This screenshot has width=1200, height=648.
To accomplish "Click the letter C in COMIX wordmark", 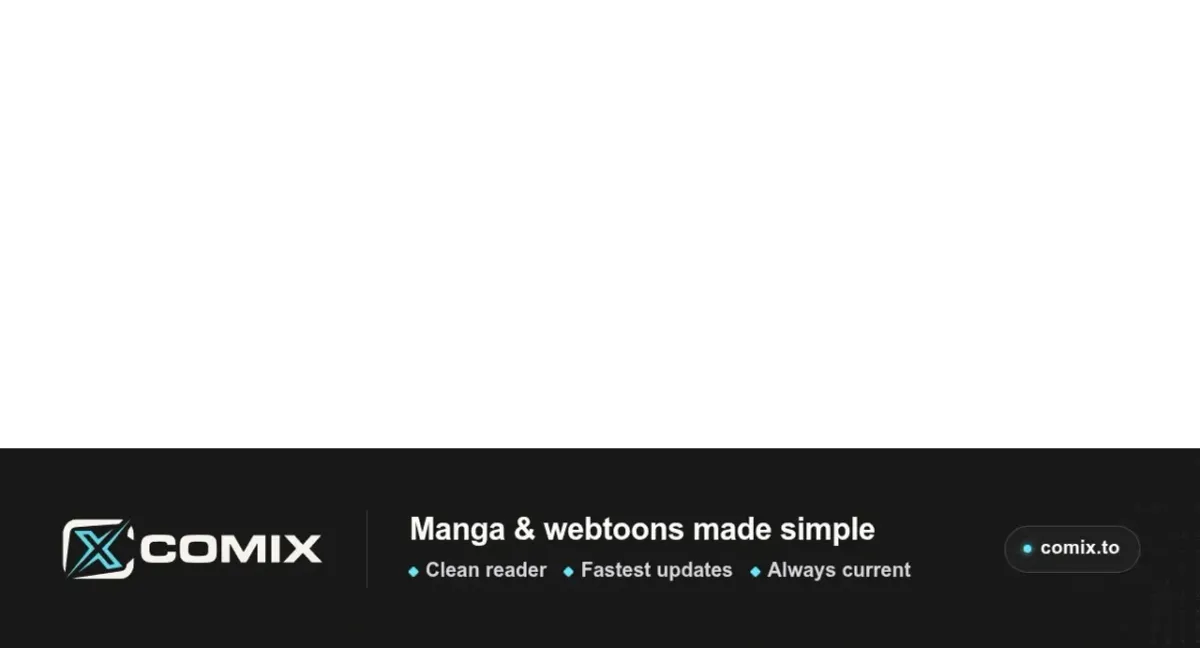I will click(156, 549).
